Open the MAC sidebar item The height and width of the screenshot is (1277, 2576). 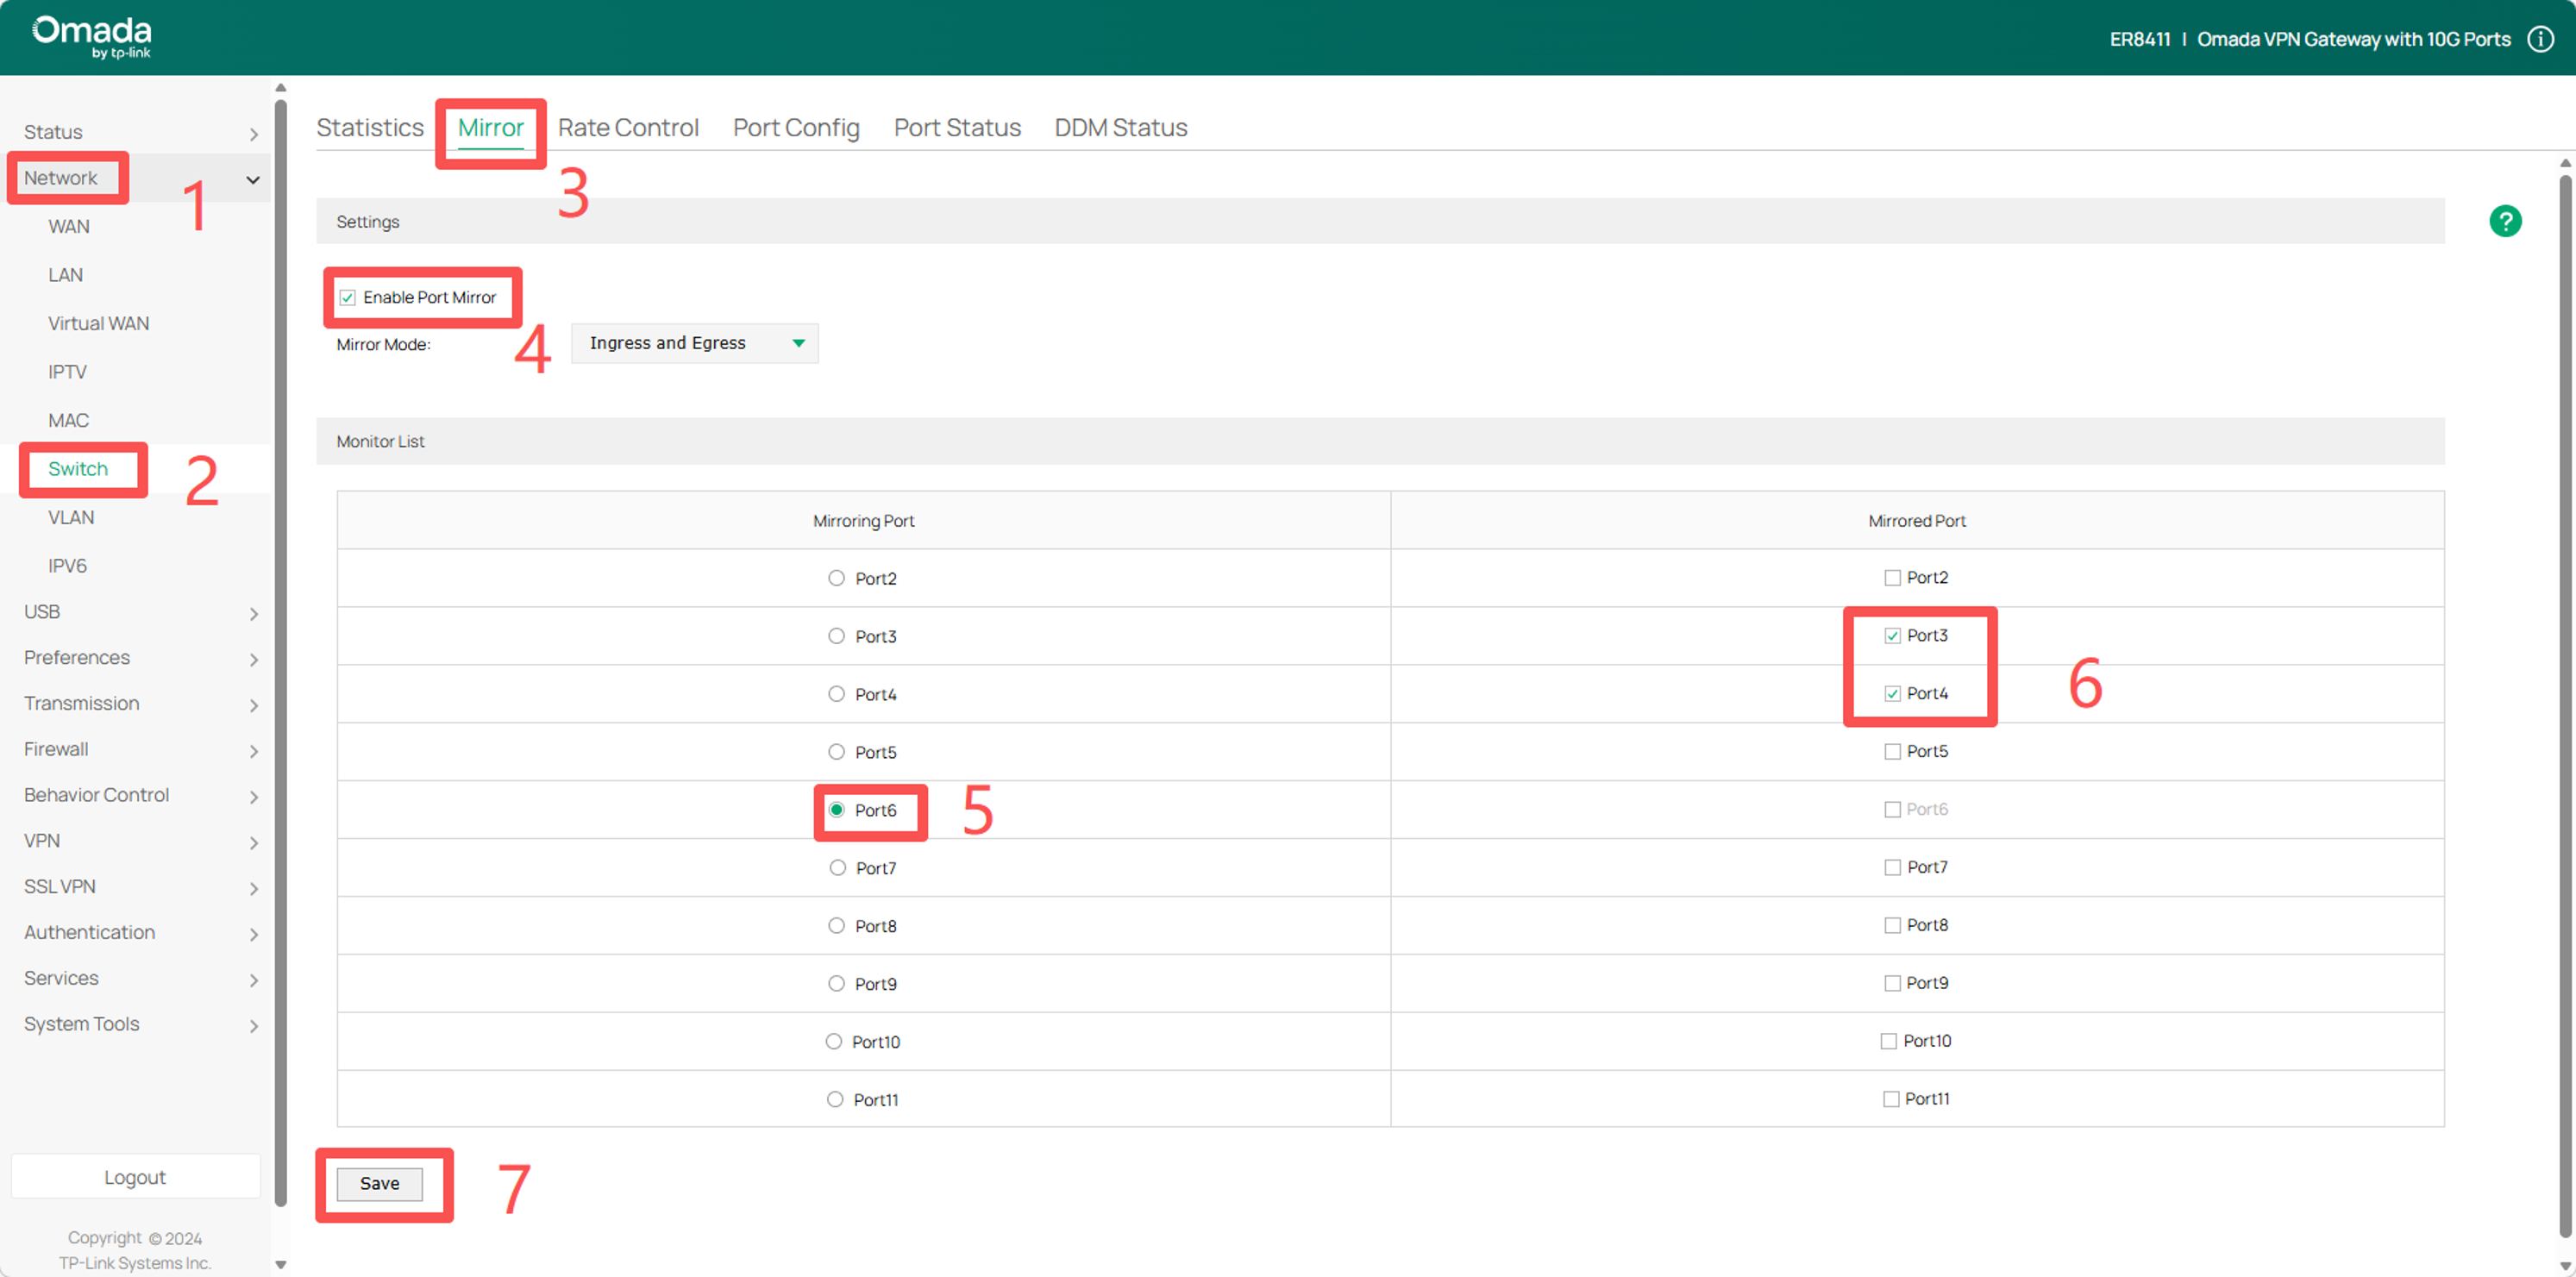pos(68,420)
